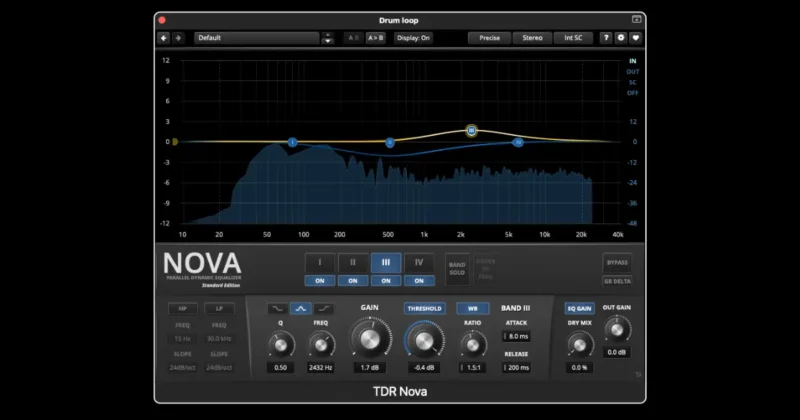This screenshot has width=800, height=420.
Task: Toggle the THRESHOLD button for band III
Action: [424, 308]
